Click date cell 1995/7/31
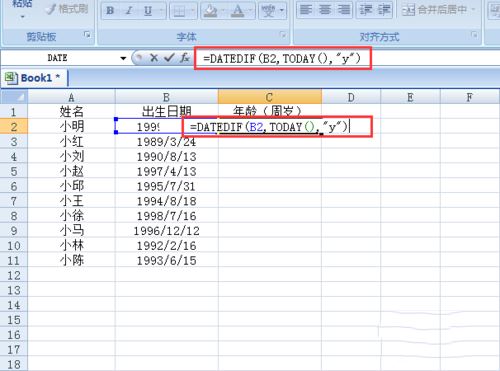Viewport: 500px width, 371px height. click(x=166, y=186)
